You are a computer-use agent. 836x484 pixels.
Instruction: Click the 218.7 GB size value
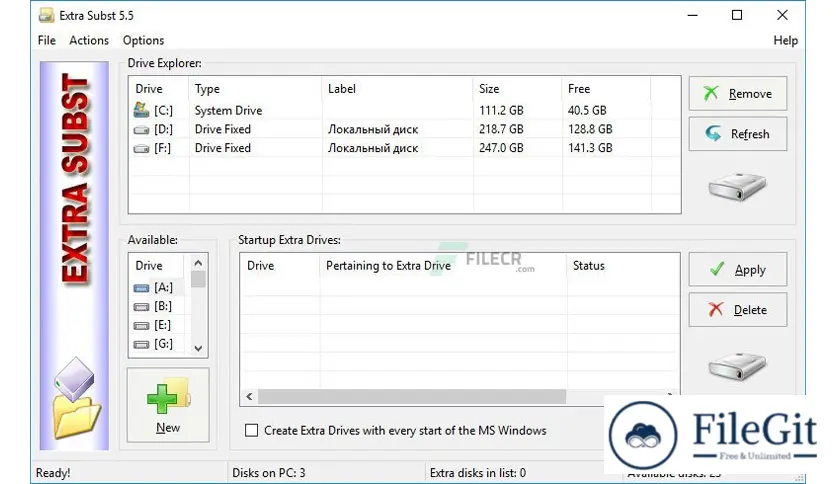tap(501, 129)
